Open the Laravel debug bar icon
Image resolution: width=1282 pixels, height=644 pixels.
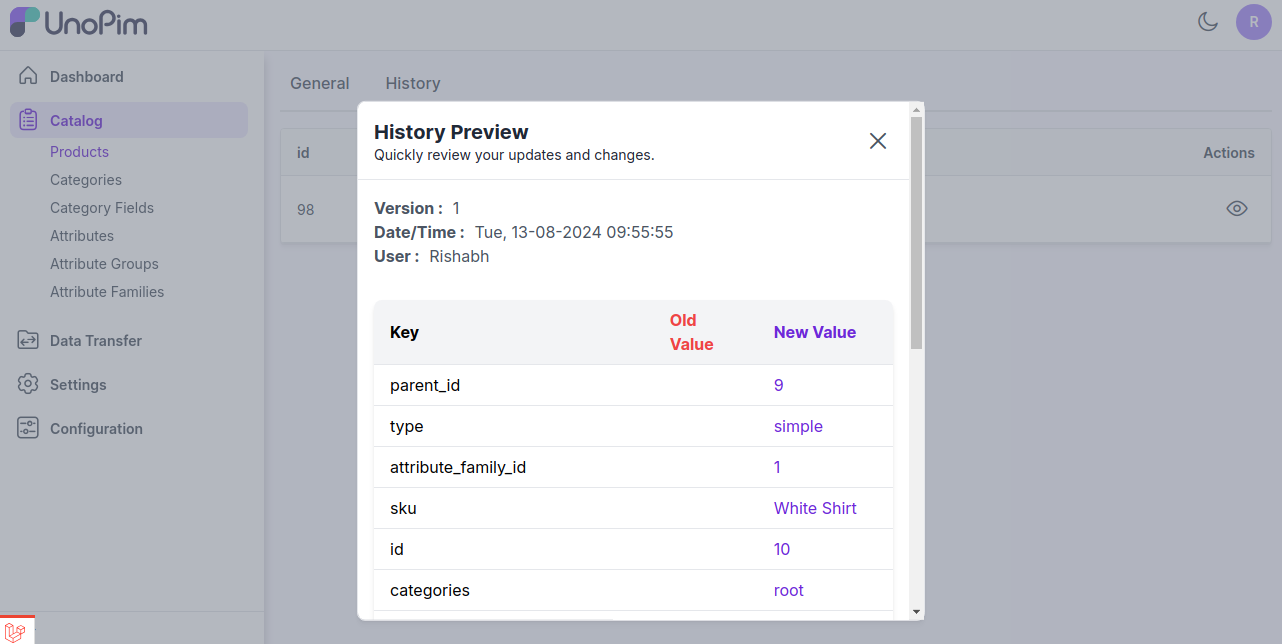coord(17,631)
